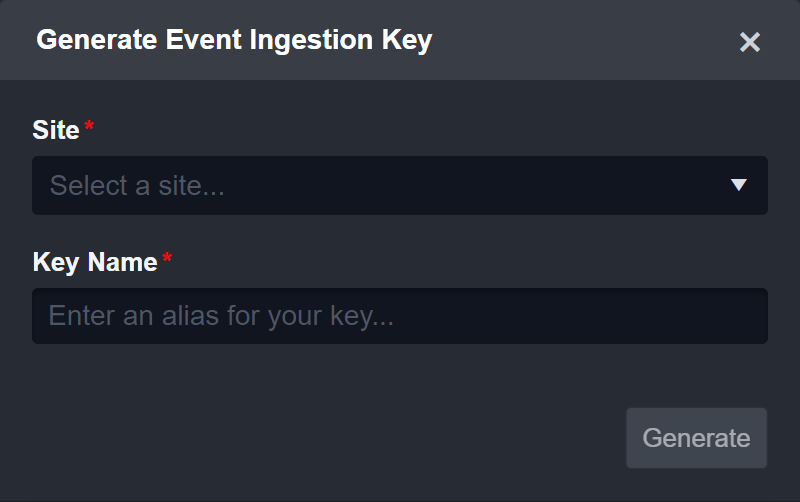Image resolution: width=800 pixels, height=502 pixels.
Task: Submit the form with Generate
Action: pos(696,438)
